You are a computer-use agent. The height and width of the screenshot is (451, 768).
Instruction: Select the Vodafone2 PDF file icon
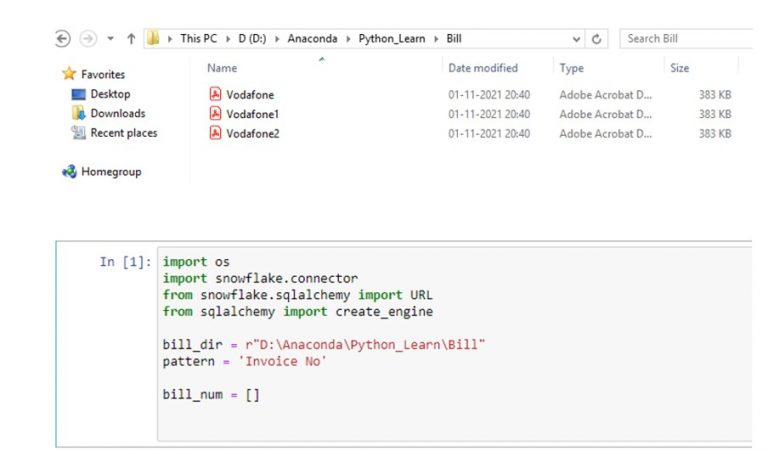tap(214, 133)
